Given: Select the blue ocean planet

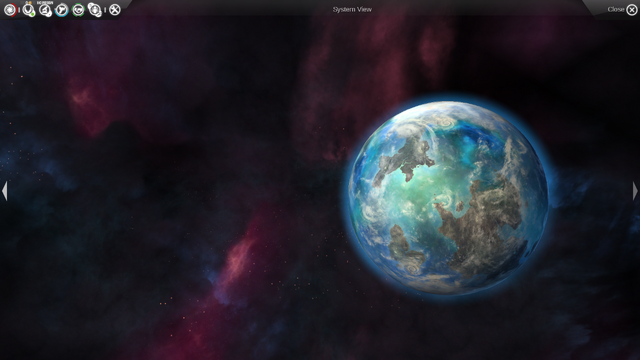Looking at the screenshot, I should coord(448,197).
